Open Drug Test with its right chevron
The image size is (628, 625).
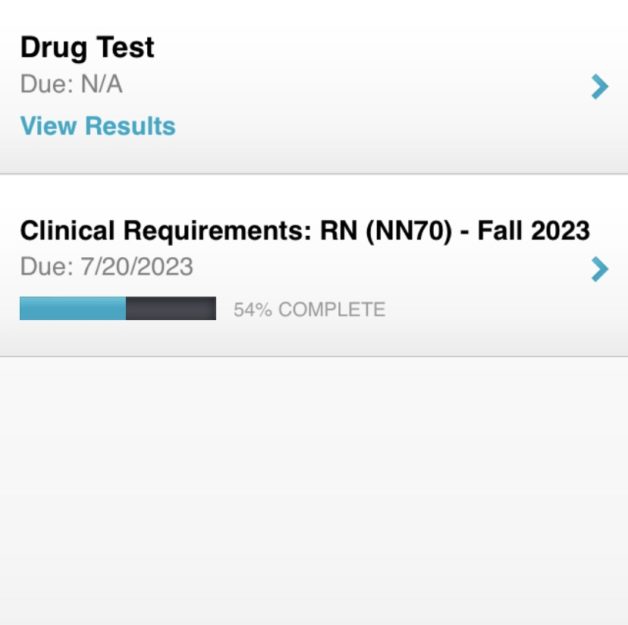click(x=599, y=87)
